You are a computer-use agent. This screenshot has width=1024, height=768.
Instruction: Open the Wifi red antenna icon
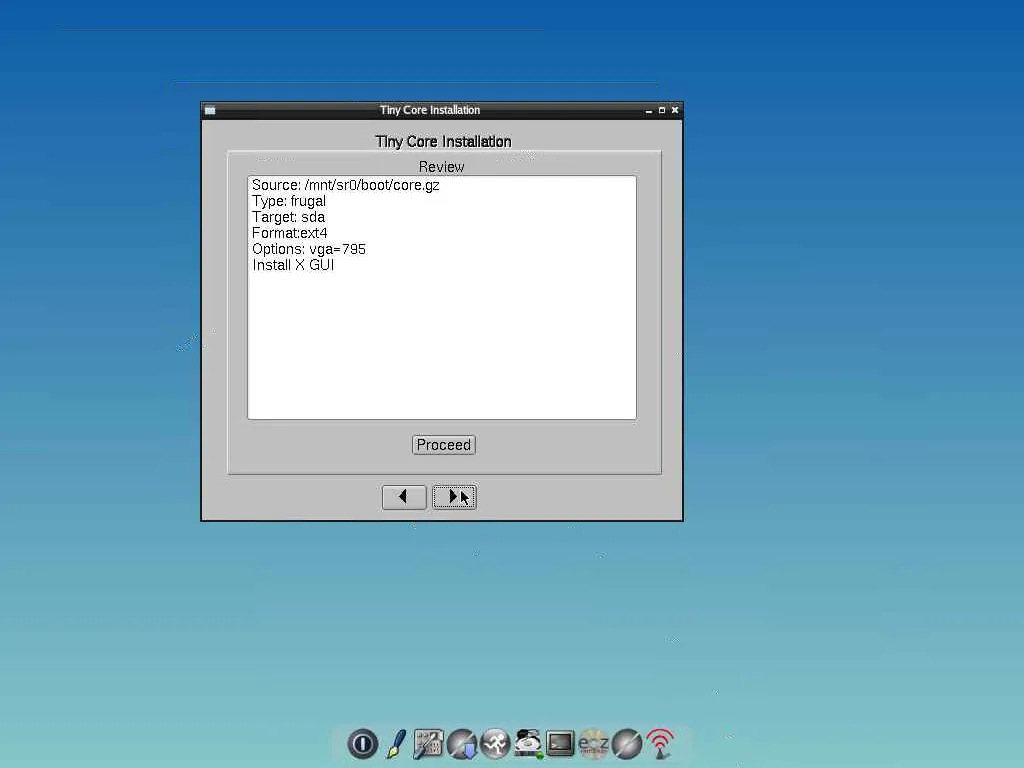[660, 744]
